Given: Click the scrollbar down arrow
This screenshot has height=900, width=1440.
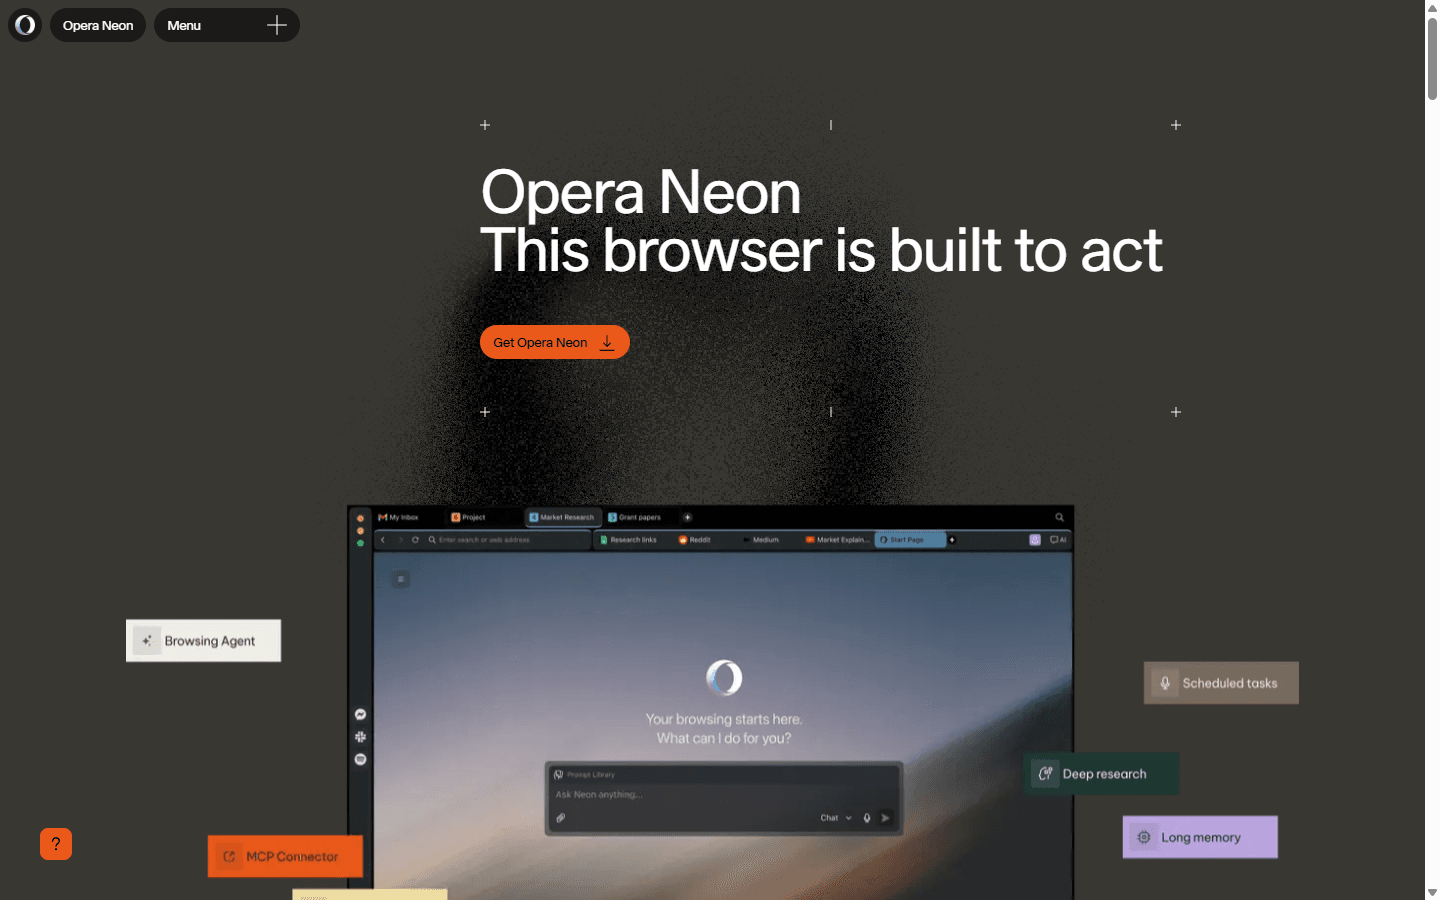Looking at the screenshot, I should tap(1432, 892).
